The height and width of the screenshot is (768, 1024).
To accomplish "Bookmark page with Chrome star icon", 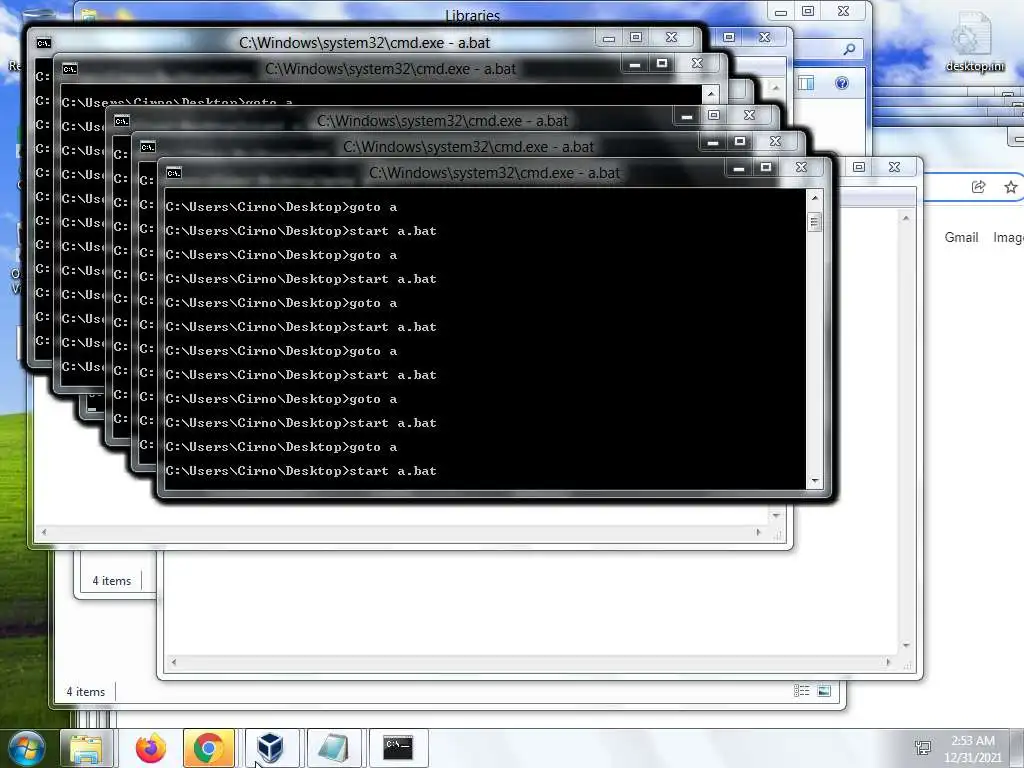I will (1010, 187).
